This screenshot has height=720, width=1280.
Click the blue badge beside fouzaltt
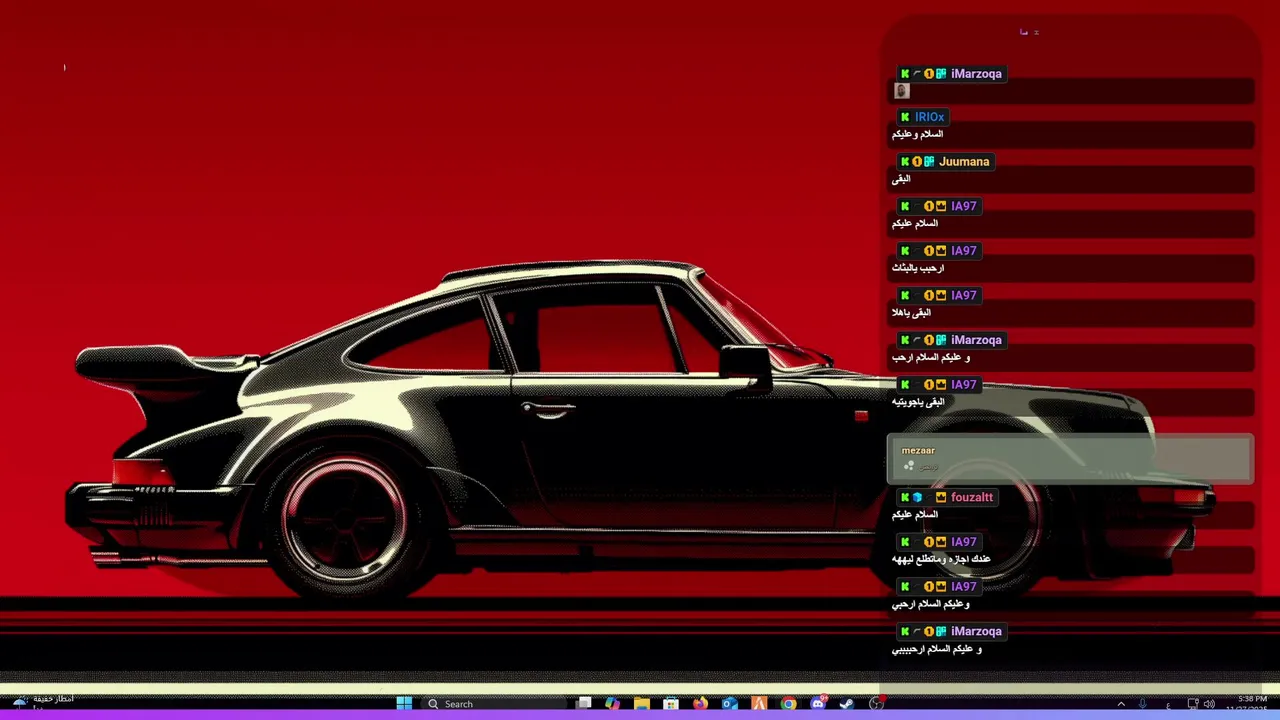[x=917, y=497]
